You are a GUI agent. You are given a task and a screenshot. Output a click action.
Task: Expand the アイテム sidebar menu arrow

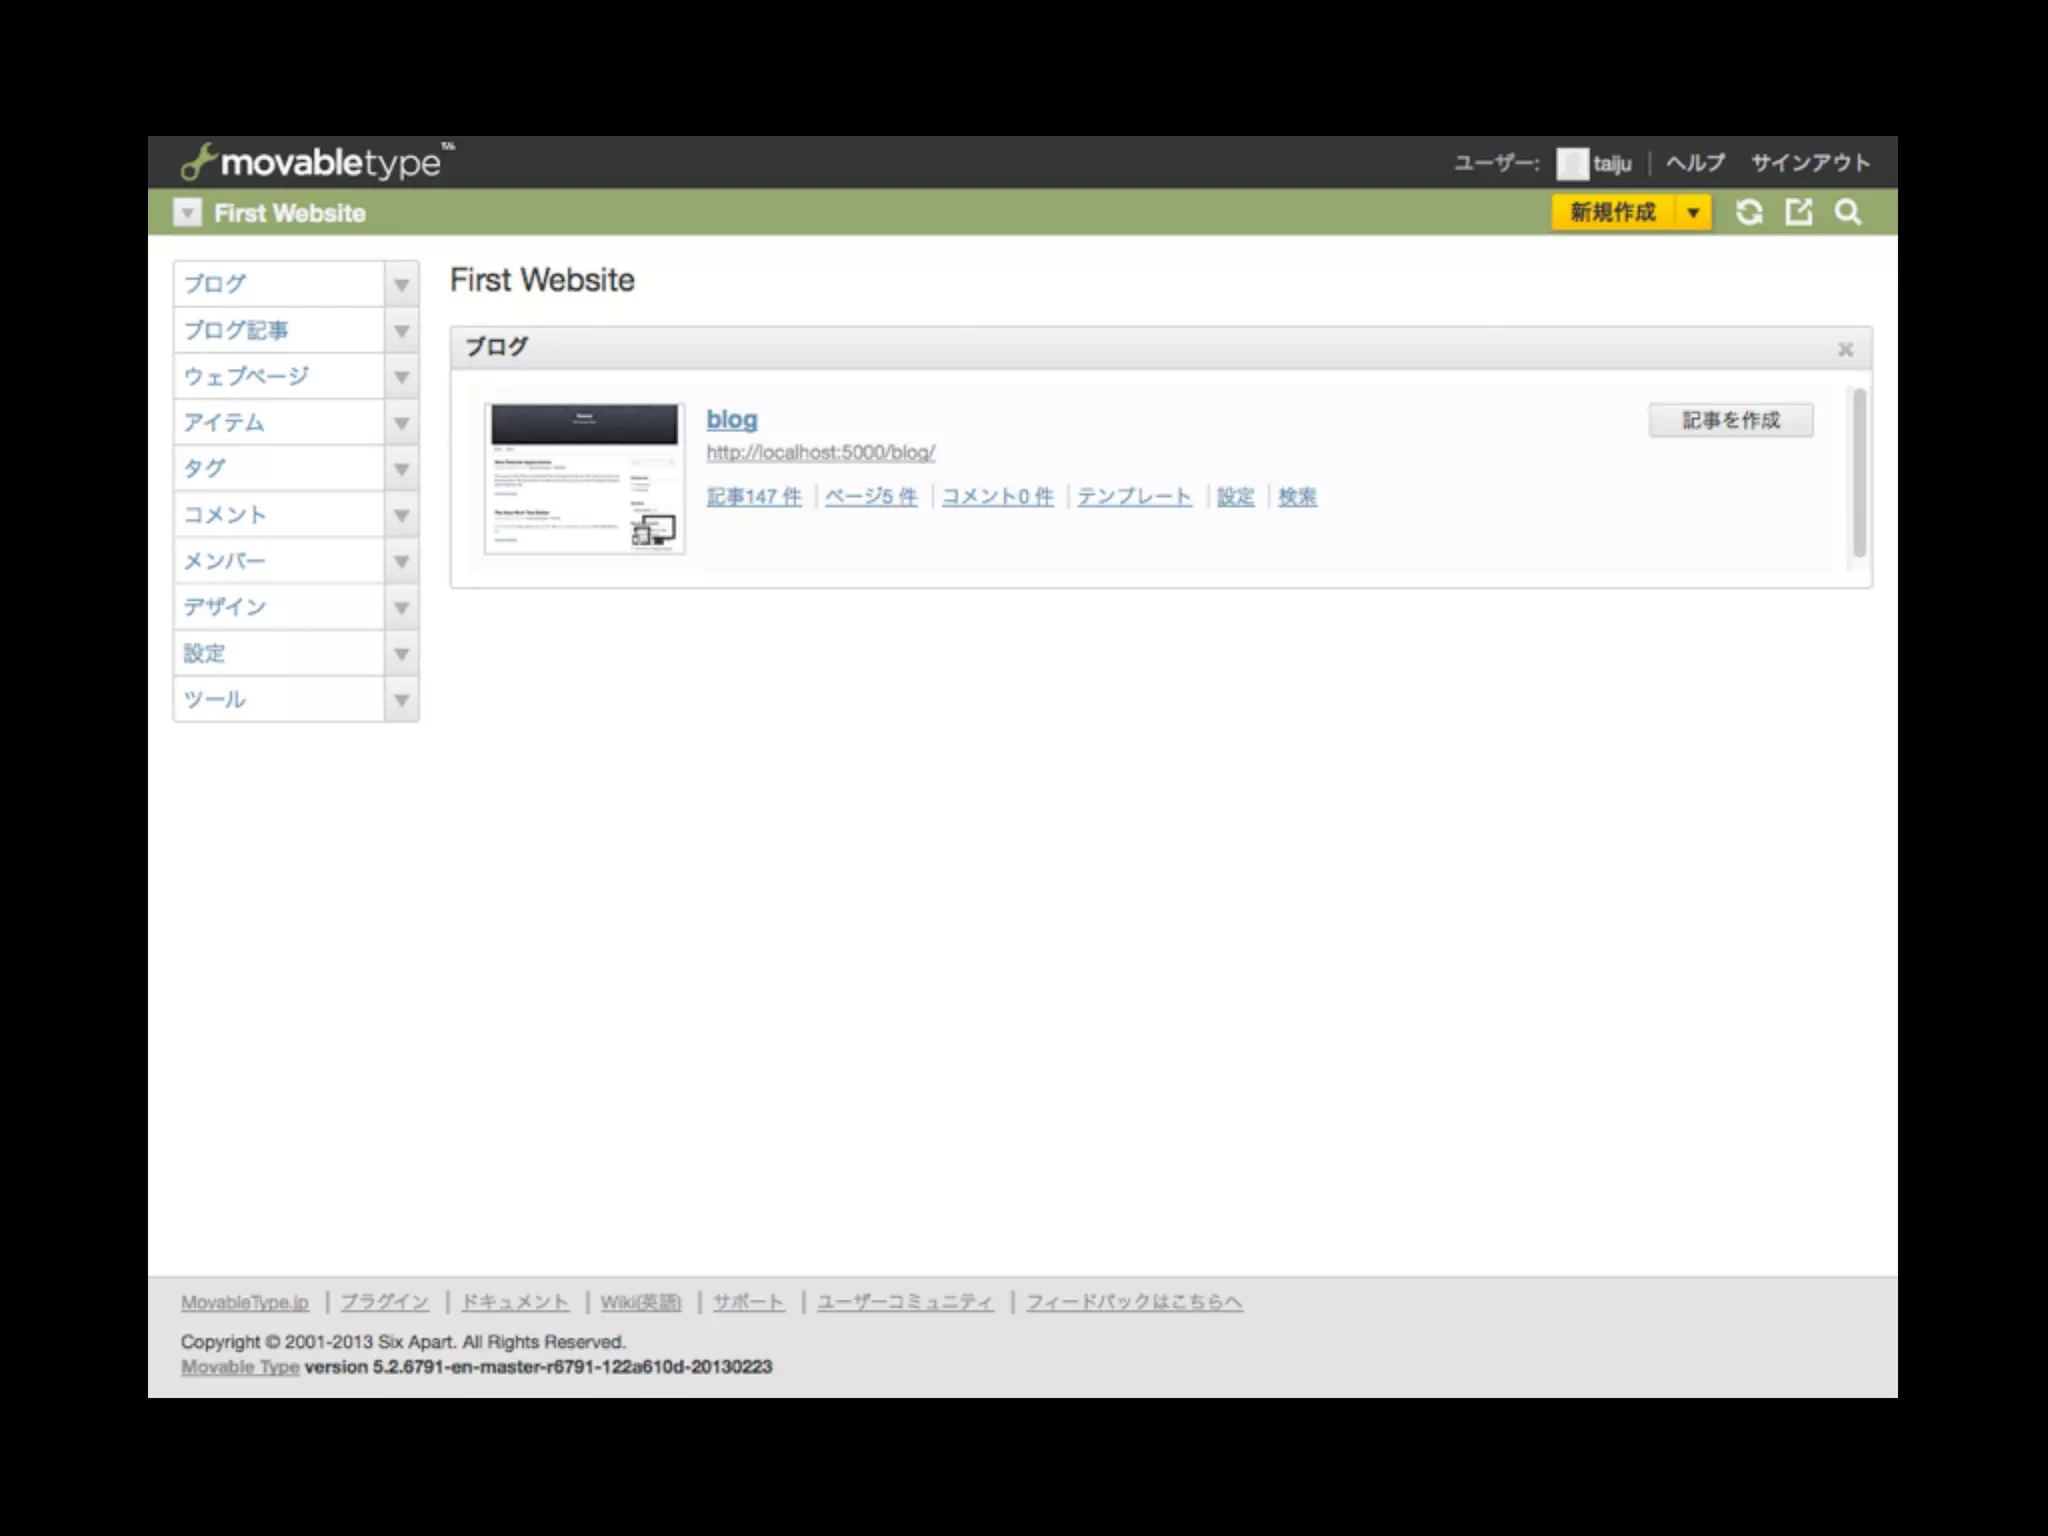[401, 423]
